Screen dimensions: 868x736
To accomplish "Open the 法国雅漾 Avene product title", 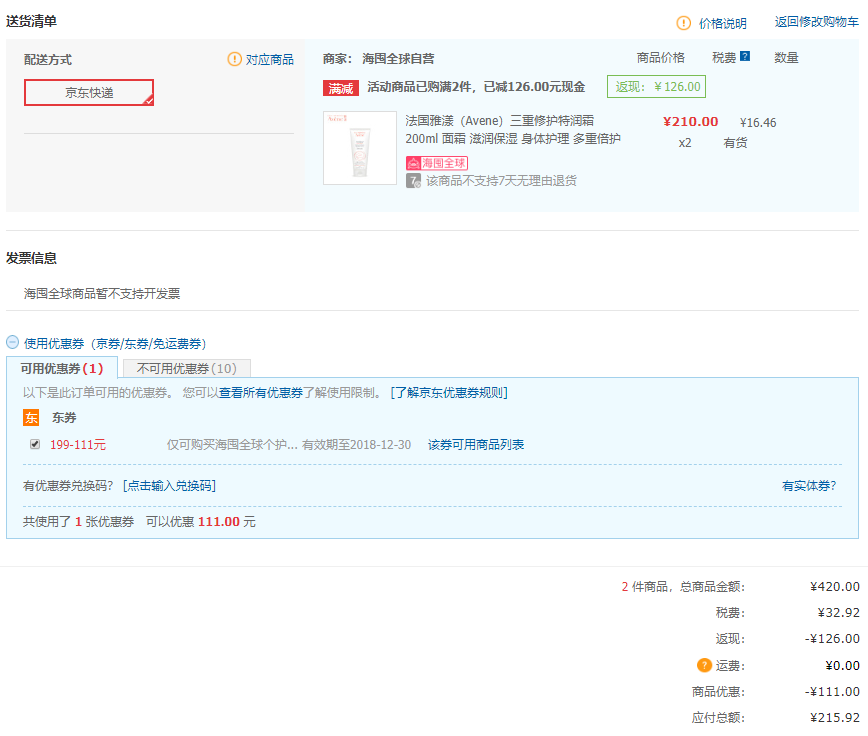I will 513,129.
